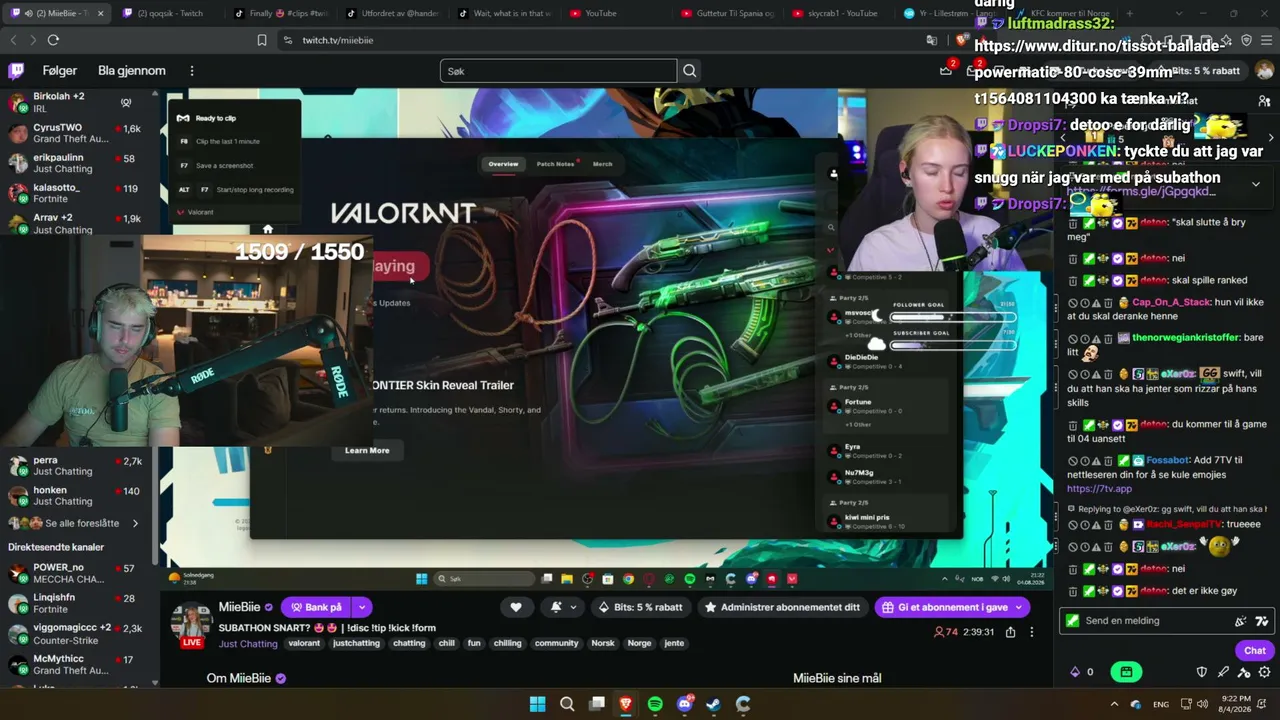Screen dimensions: 1280x720
Task: Open emote picker in chat input
Action: point(1241,621)
